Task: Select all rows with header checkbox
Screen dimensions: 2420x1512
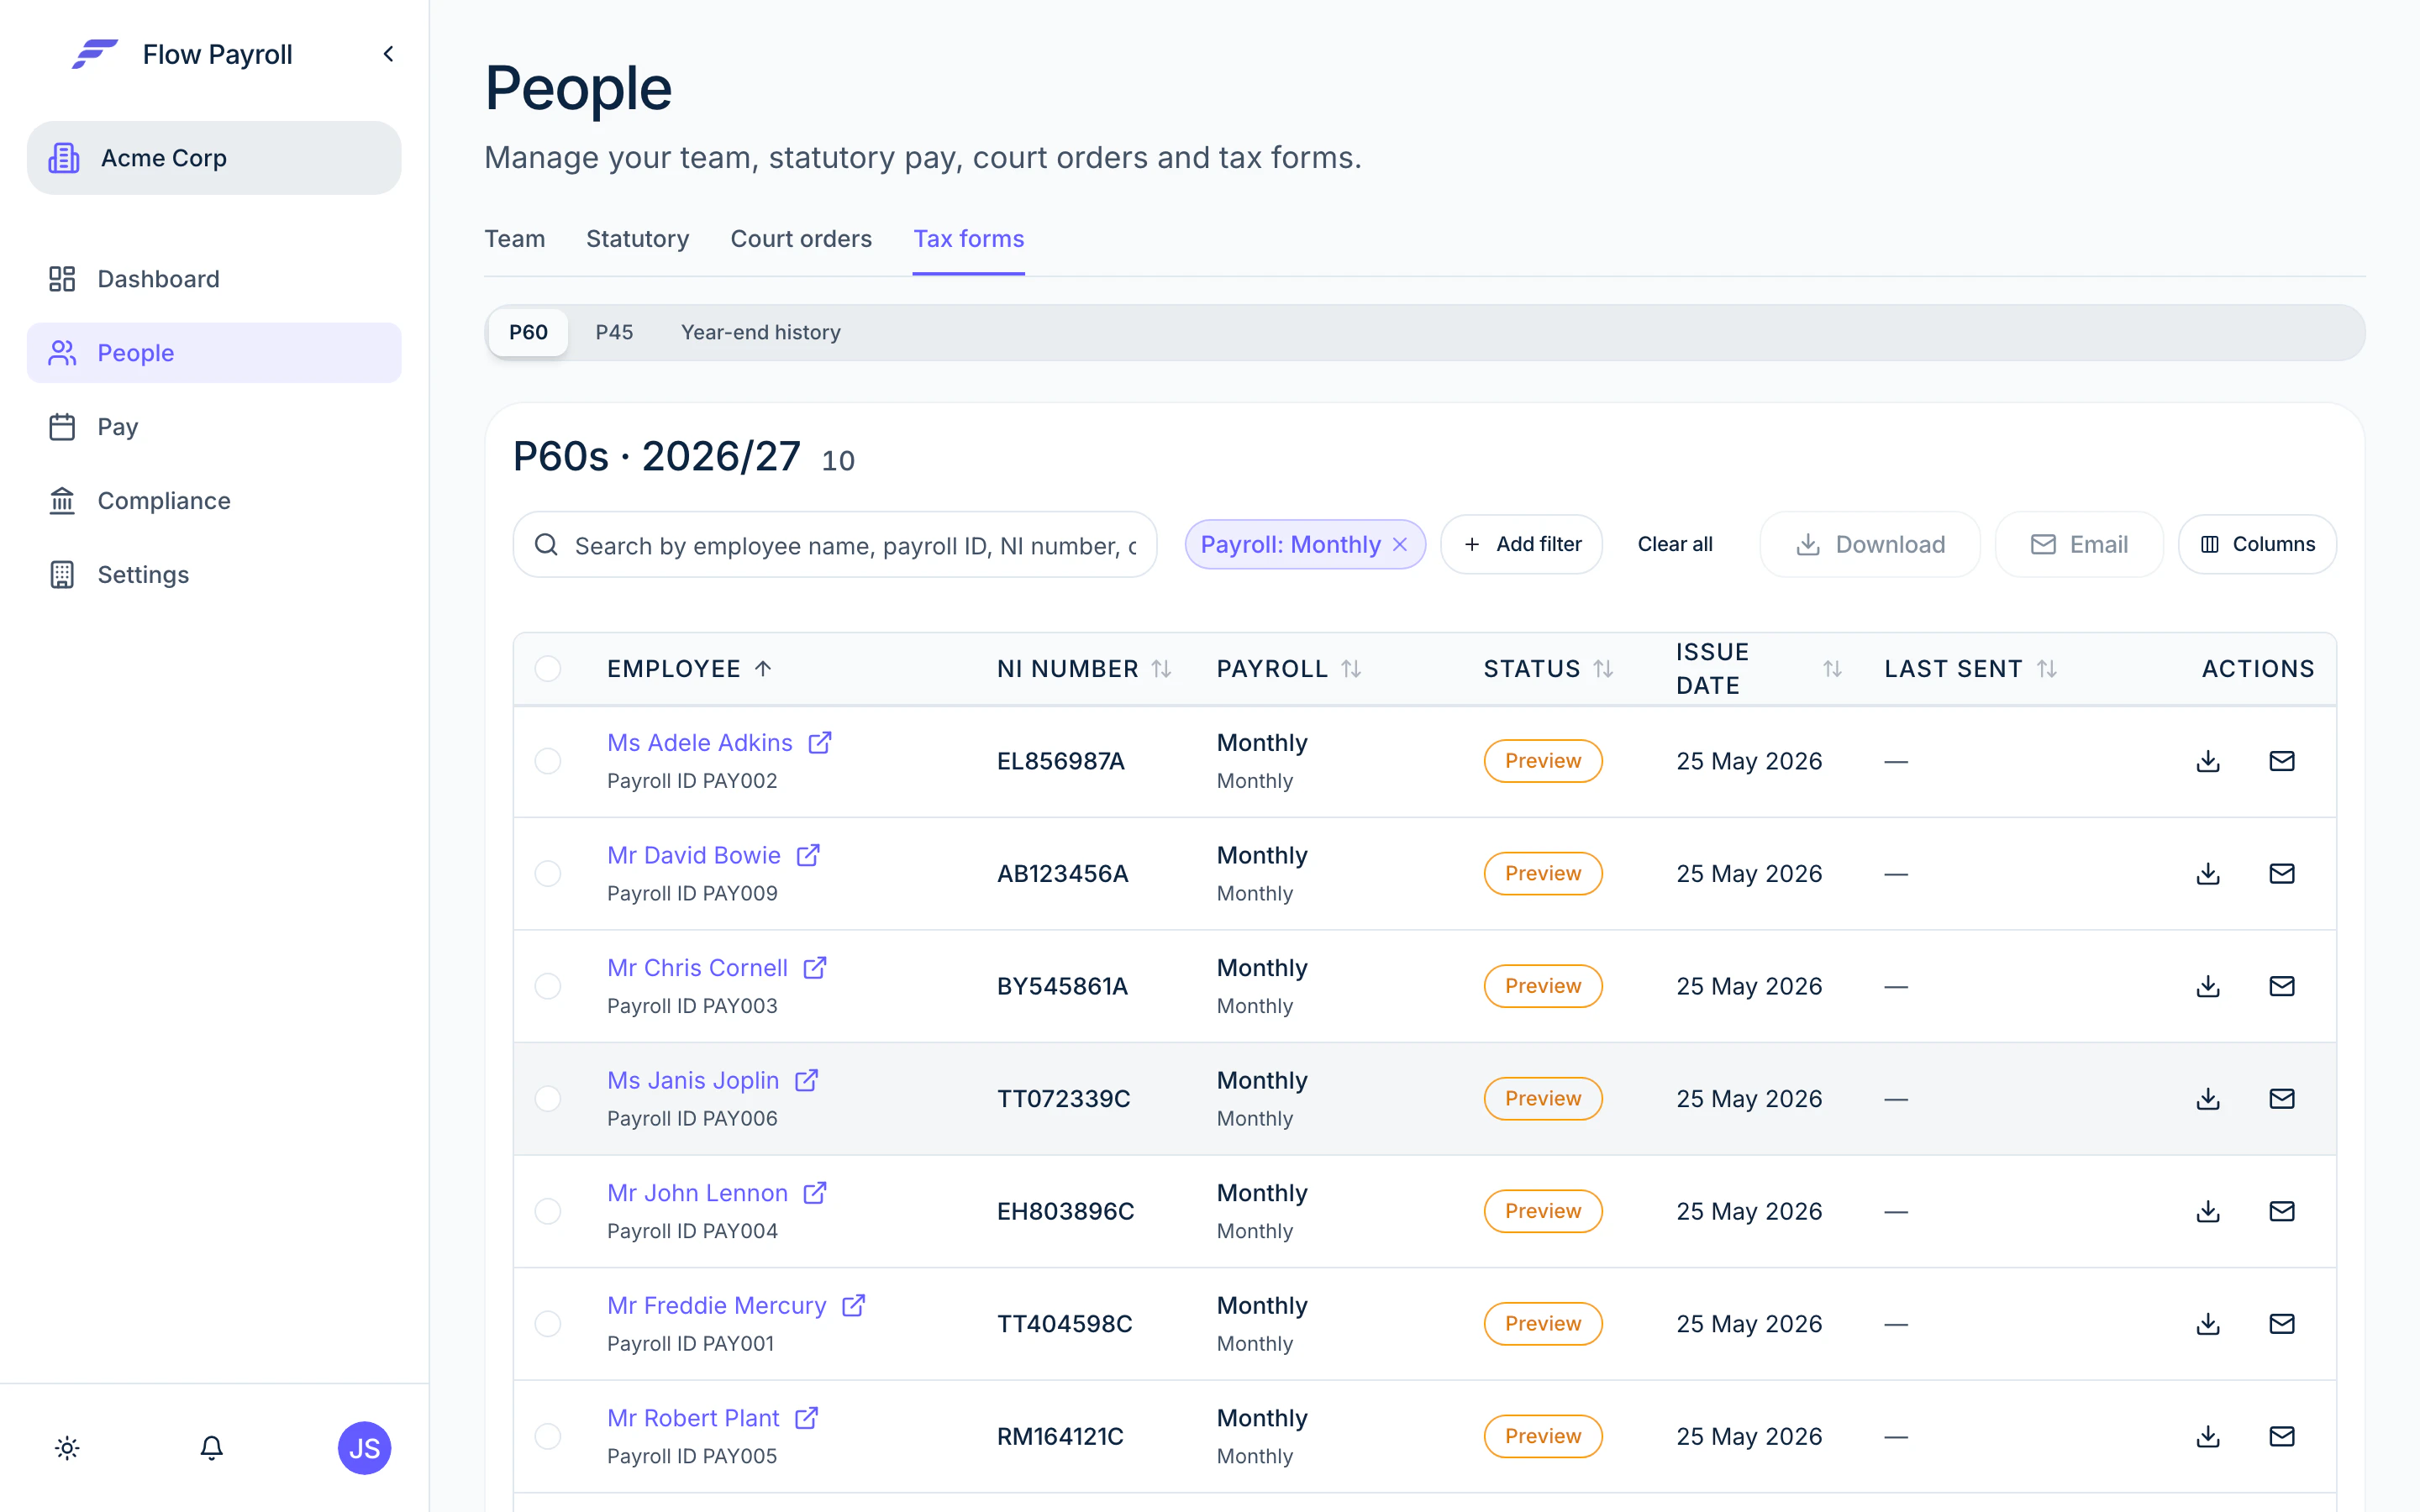Action: click(548, 668)
